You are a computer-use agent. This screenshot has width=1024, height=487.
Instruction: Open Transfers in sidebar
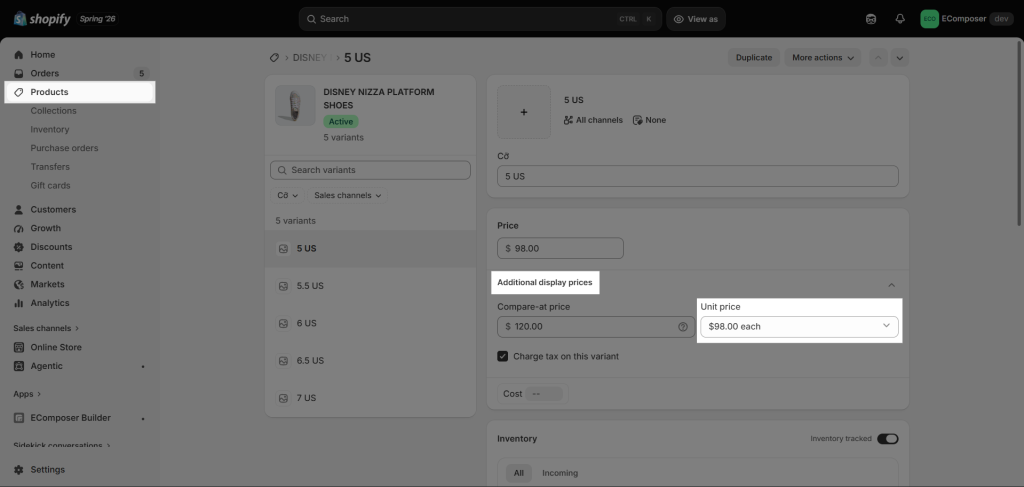50,167
